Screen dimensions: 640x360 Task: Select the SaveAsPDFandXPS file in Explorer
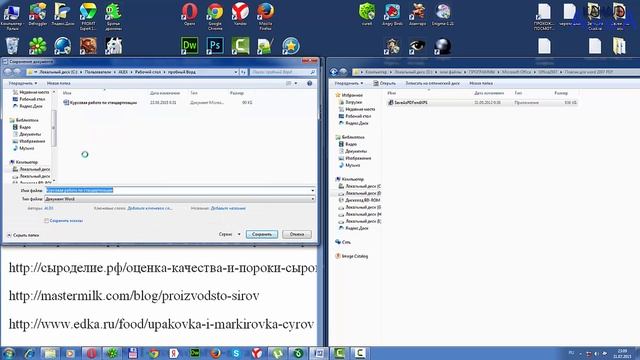click(x=407, y=102)
